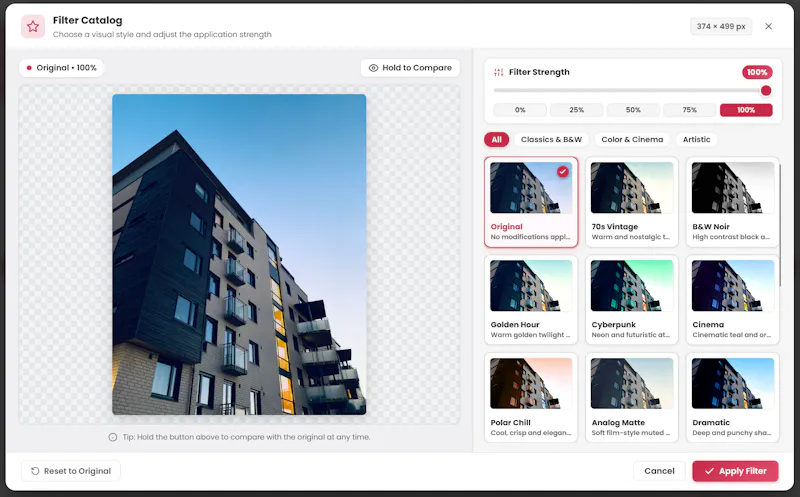Select the Analog Matte filter
The image size is (800, 497).
tap(632, 398)
